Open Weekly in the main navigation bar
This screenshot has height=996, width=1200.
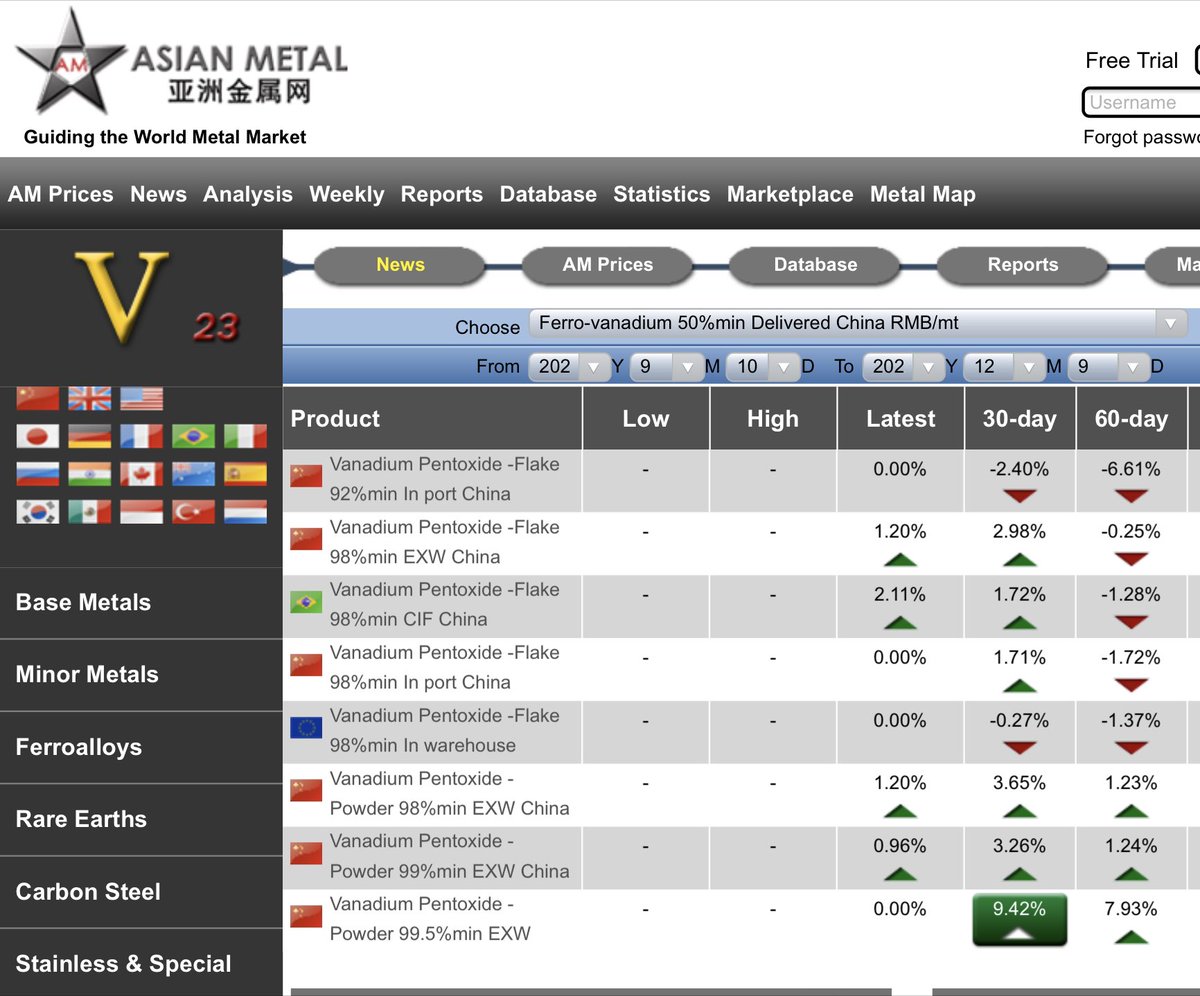pyautogui.click(x=347, y=195)
